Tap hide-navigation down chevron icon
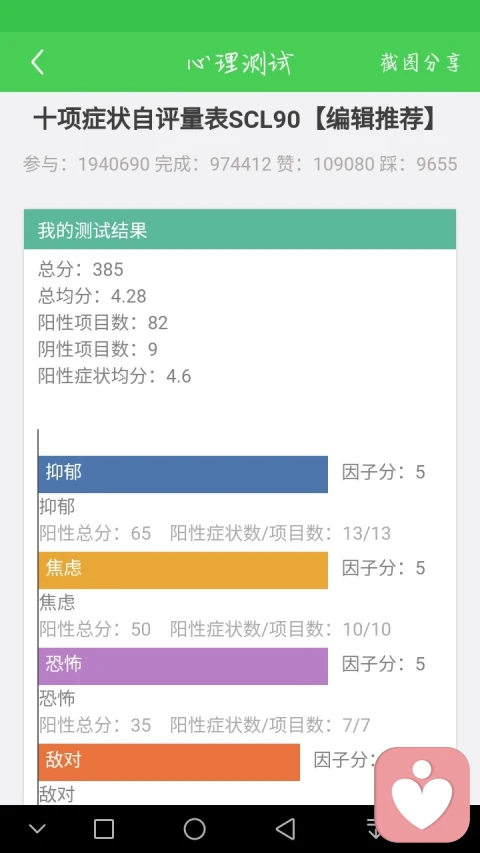This screenshot has height=853, width=480. click(37, 830)
